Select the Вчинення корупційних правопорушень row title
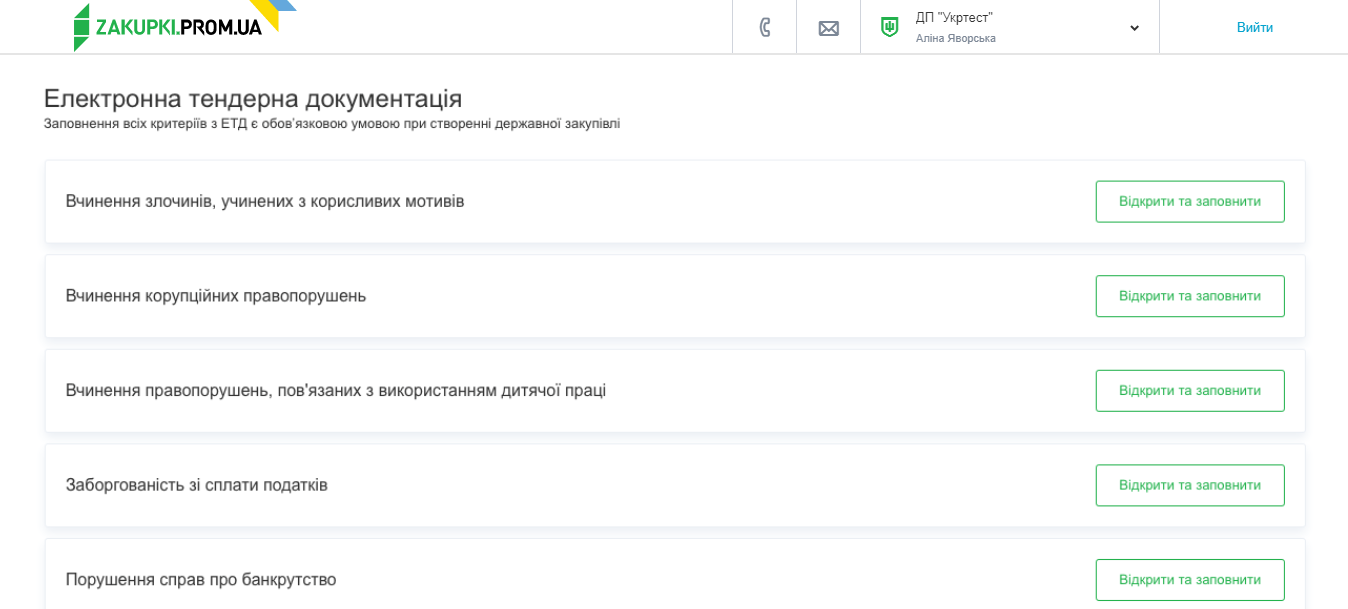This screenshot has height=609, width=1348. point(216,296)
